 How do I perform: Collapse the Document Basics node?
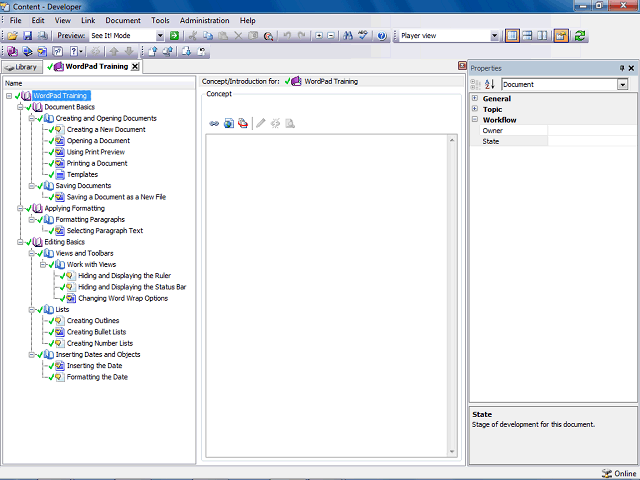pyautogui.click(x=20, y=107)
